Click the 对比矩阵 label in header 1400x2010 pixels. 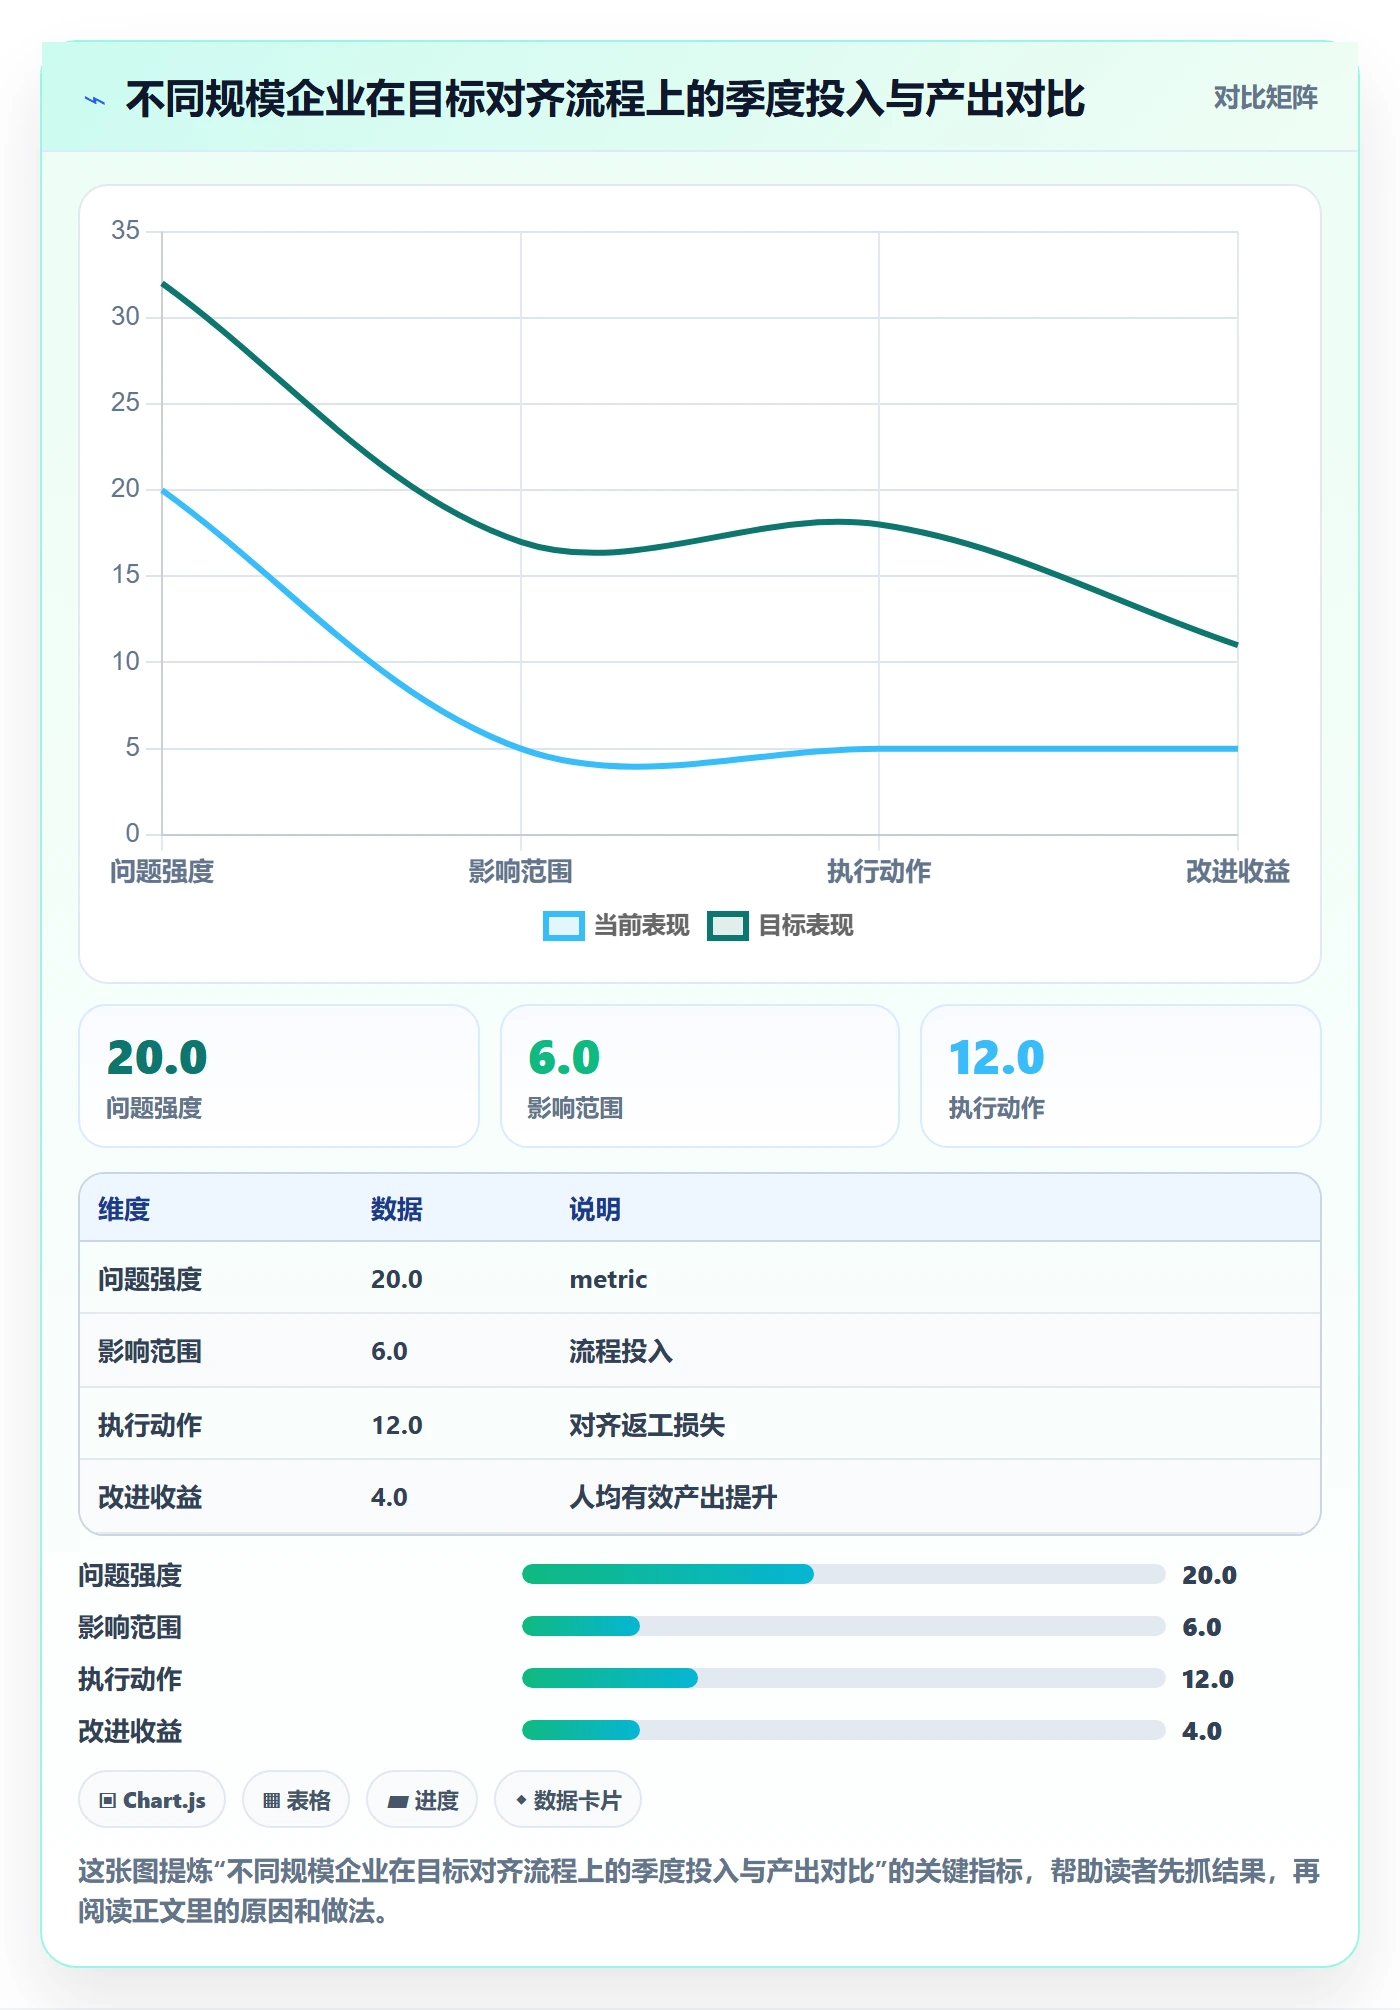click(x=1265, y=98)
